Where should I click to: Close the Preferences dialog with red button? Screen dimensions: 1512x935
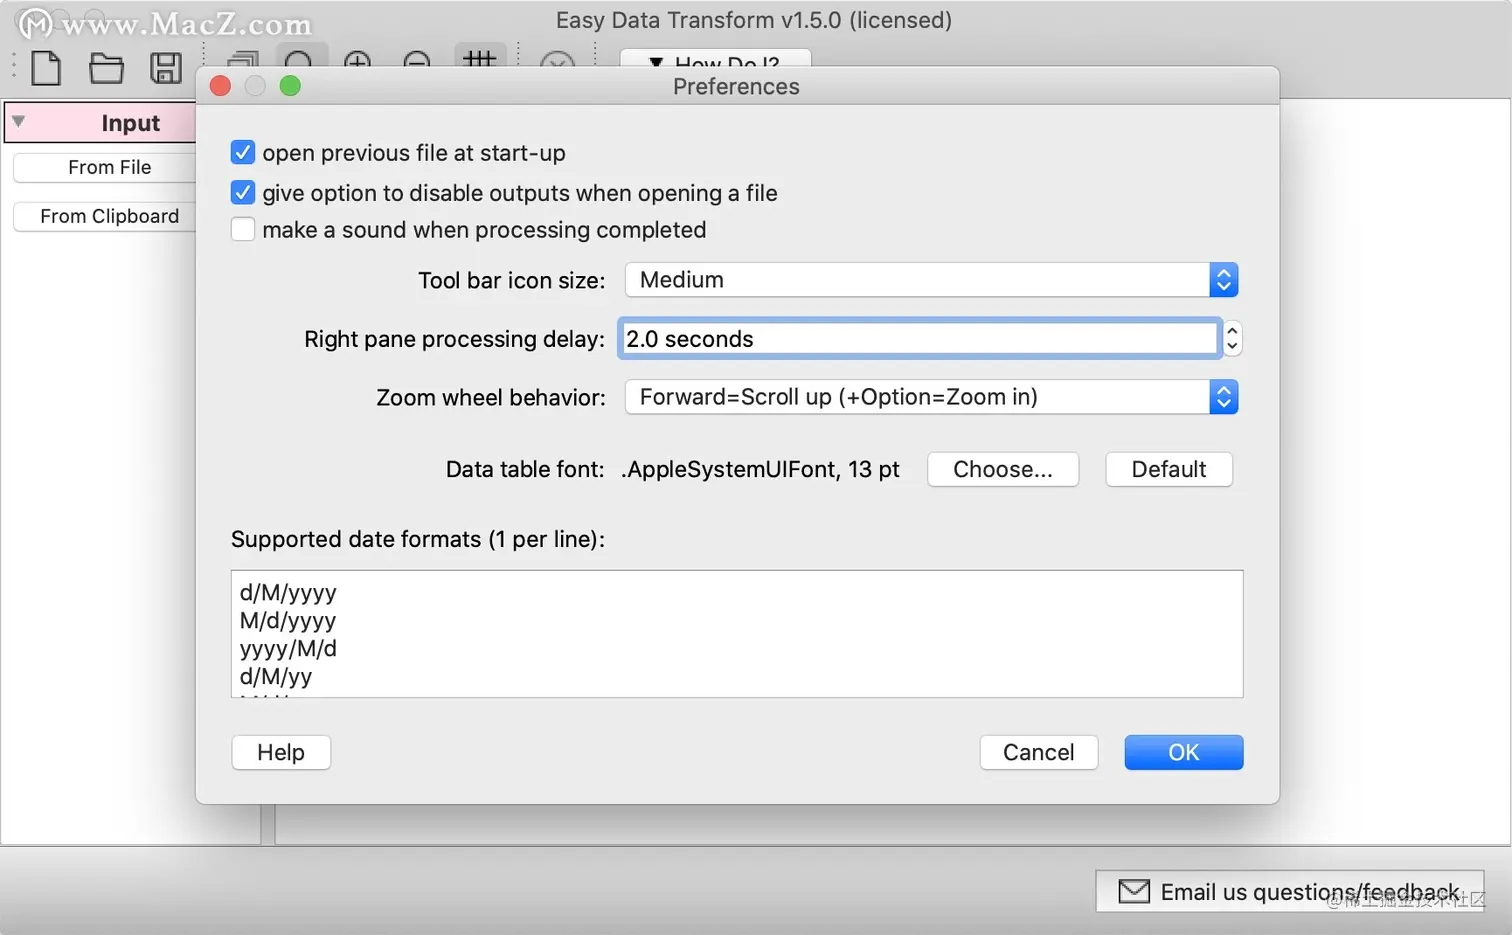click(x=221, y=86)
